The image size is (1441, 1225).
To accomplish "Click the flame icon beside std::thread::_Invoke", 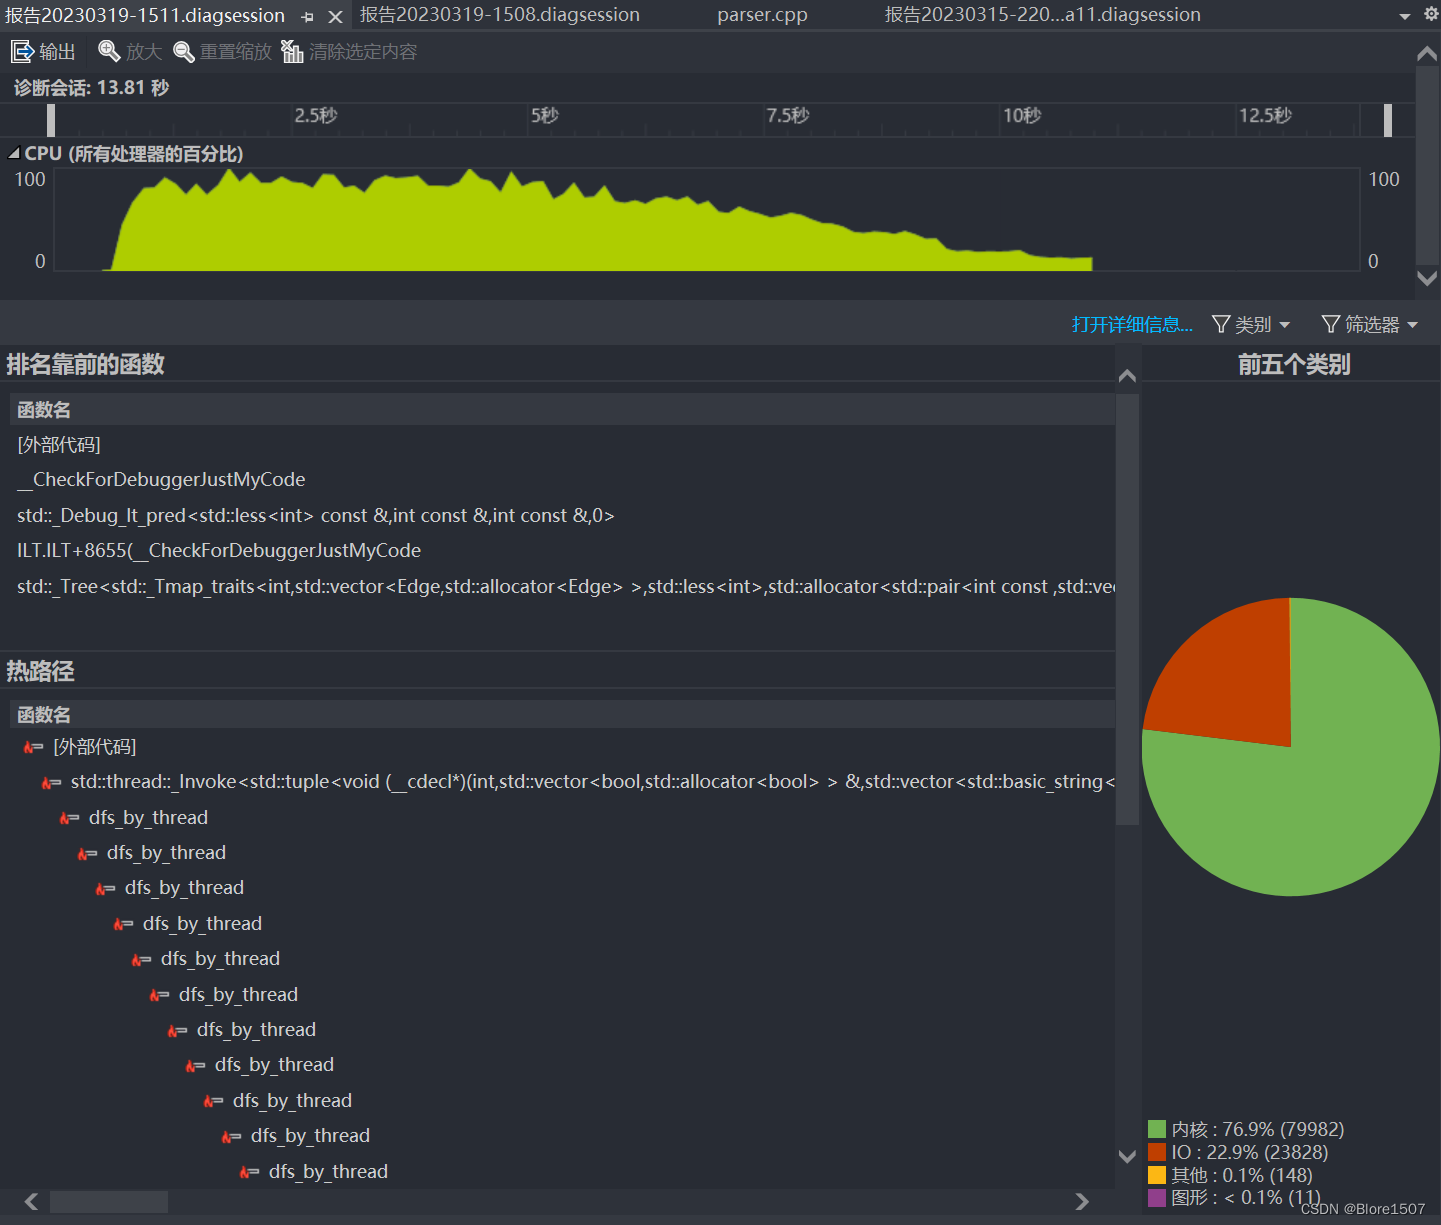I will point(51,783).
